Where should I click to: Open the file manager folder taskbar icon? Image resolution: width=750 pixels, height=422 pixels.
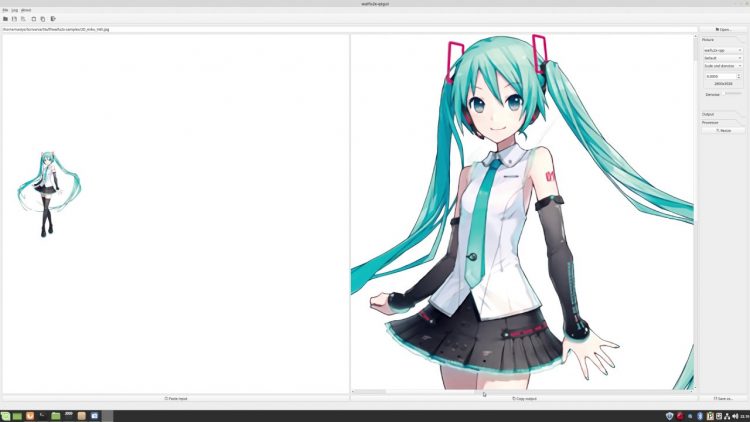coord(55,416)
